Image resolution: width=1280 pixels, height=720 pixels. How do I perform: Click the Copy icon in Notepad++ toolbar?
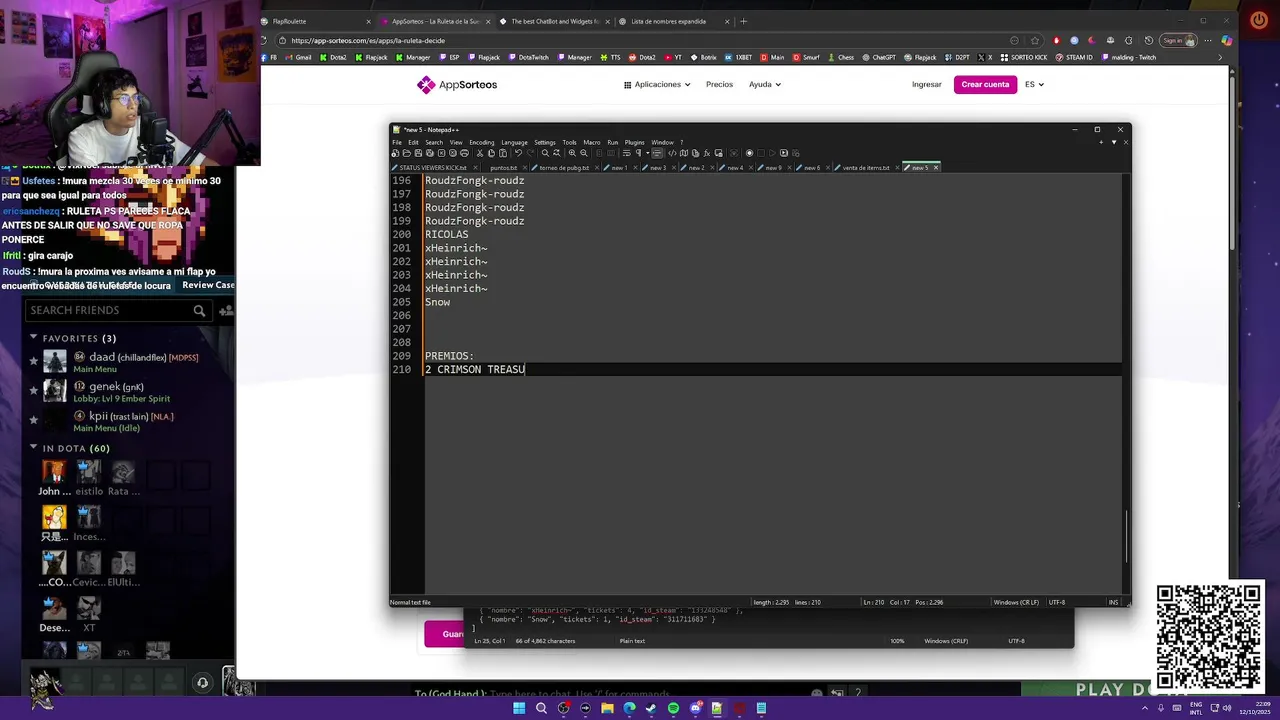(x=491, y=153)
